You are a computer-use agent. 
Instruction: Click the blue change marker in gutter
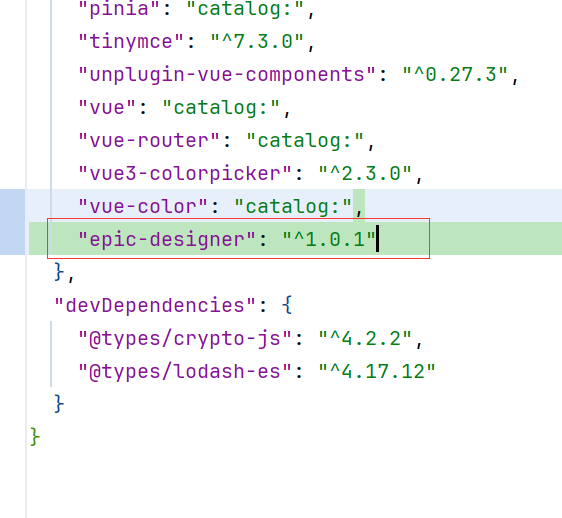(x=13, y=222)
